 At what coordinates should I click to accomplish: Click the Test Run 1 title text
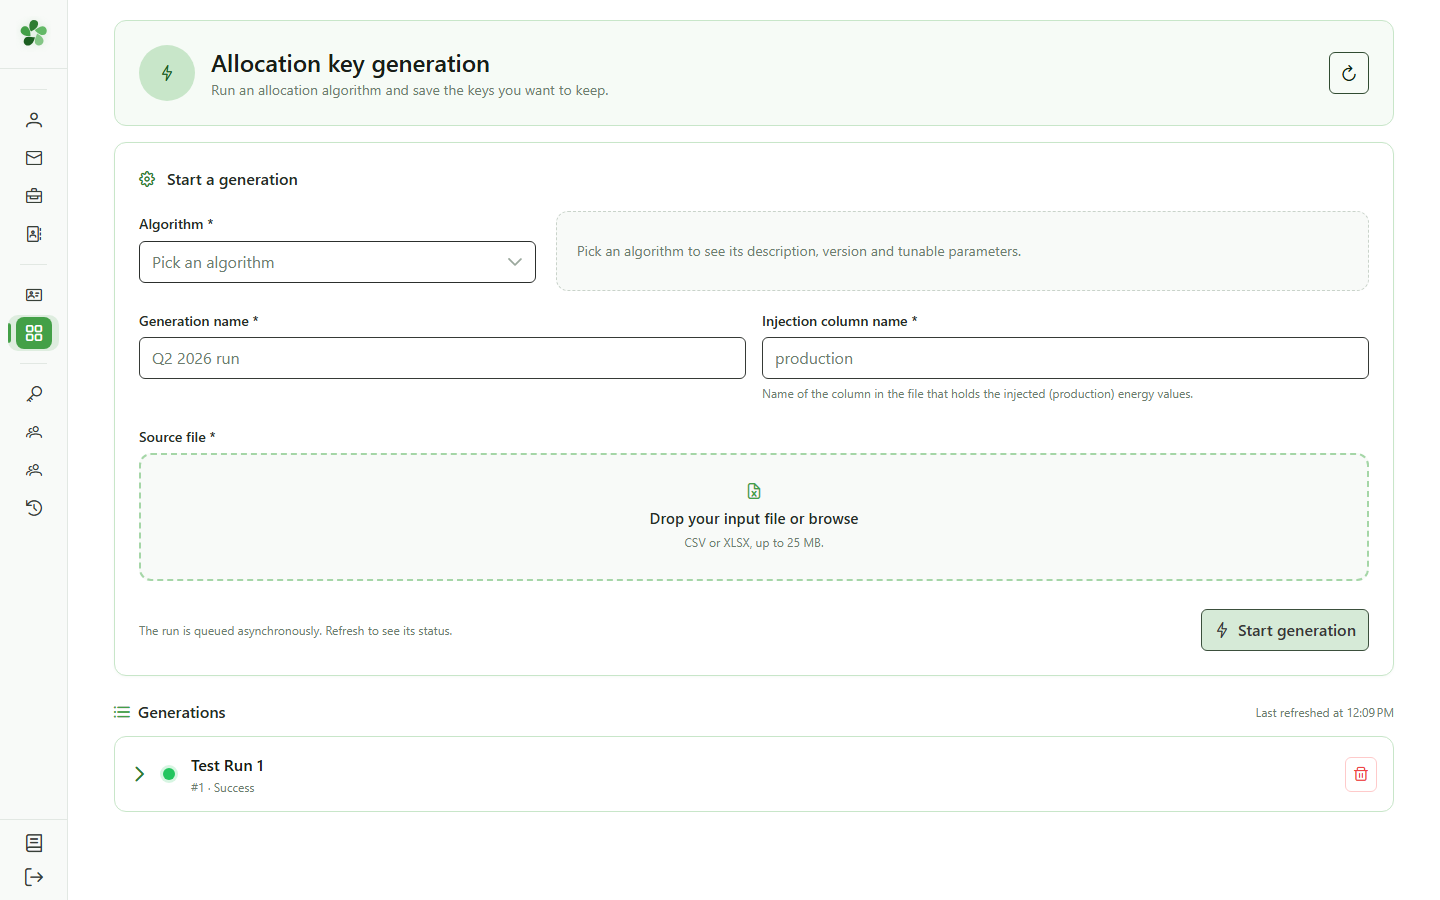227,766
